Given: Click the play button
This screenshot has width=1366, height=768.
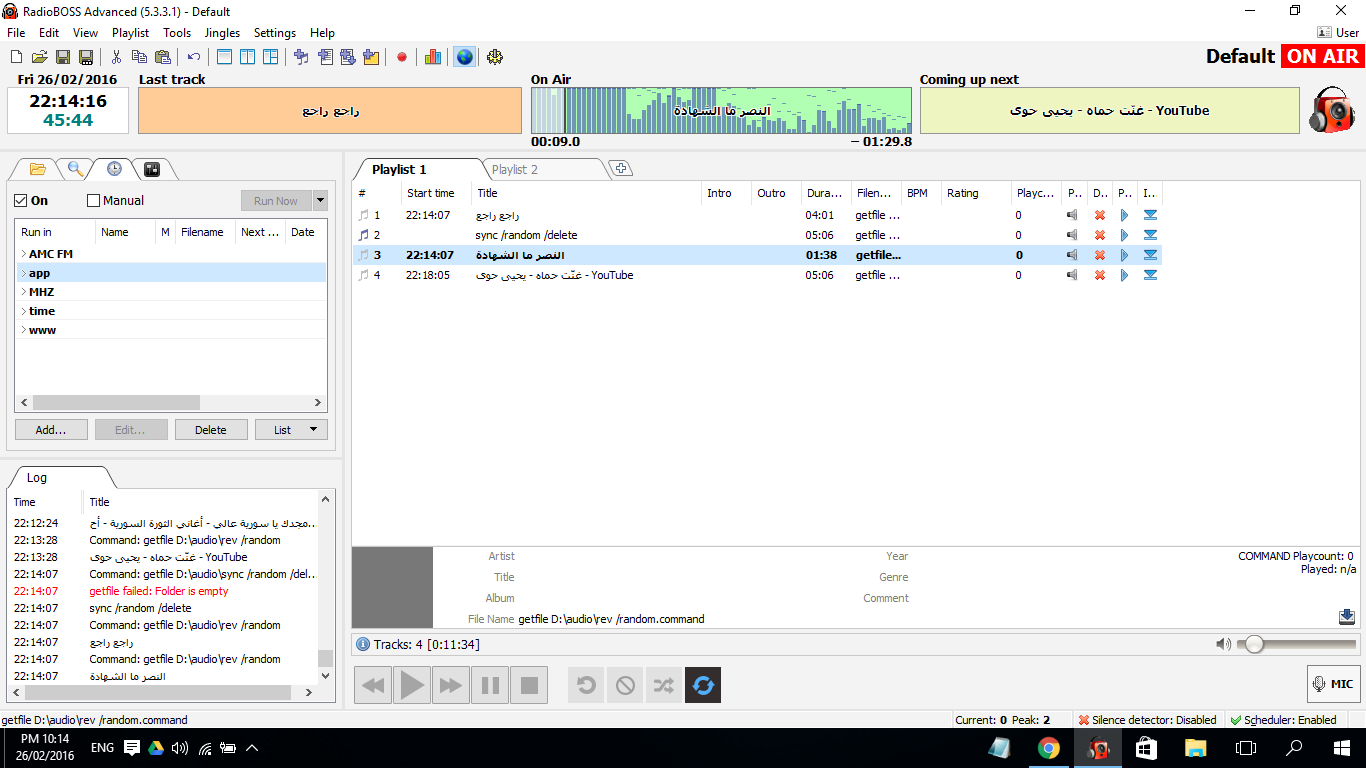Looking at the screenshot, I should pyautogui.click(x=411, y=685).
